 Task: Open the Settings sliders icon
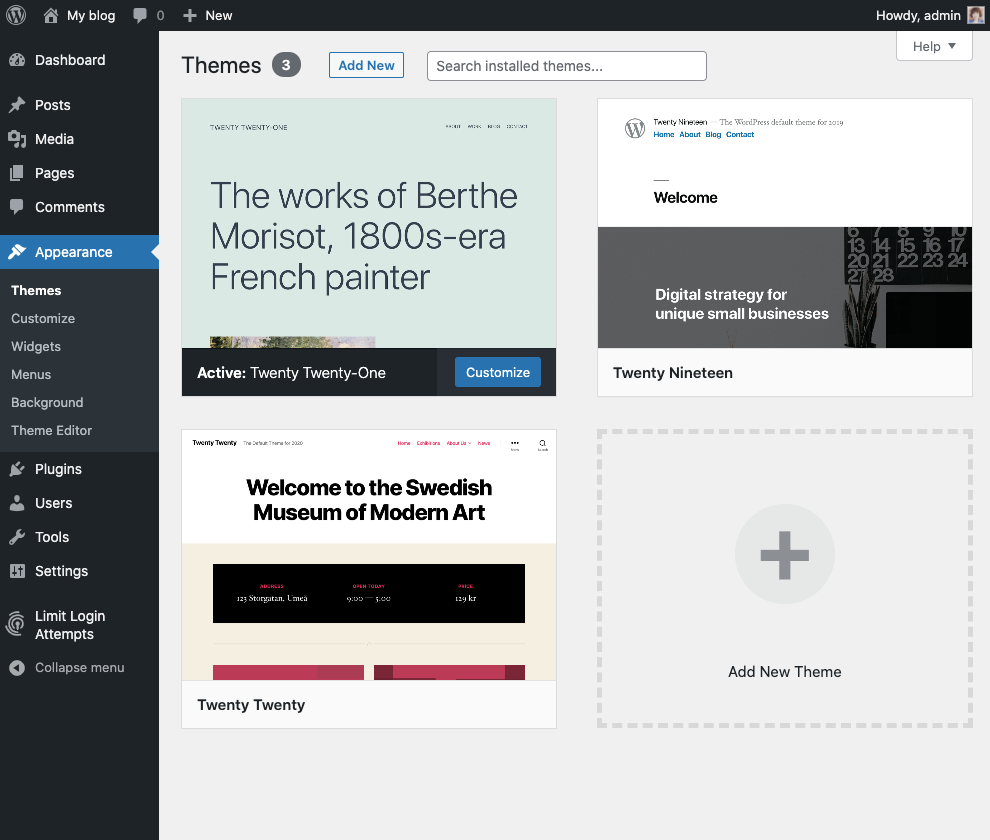(x=17, y=571)
